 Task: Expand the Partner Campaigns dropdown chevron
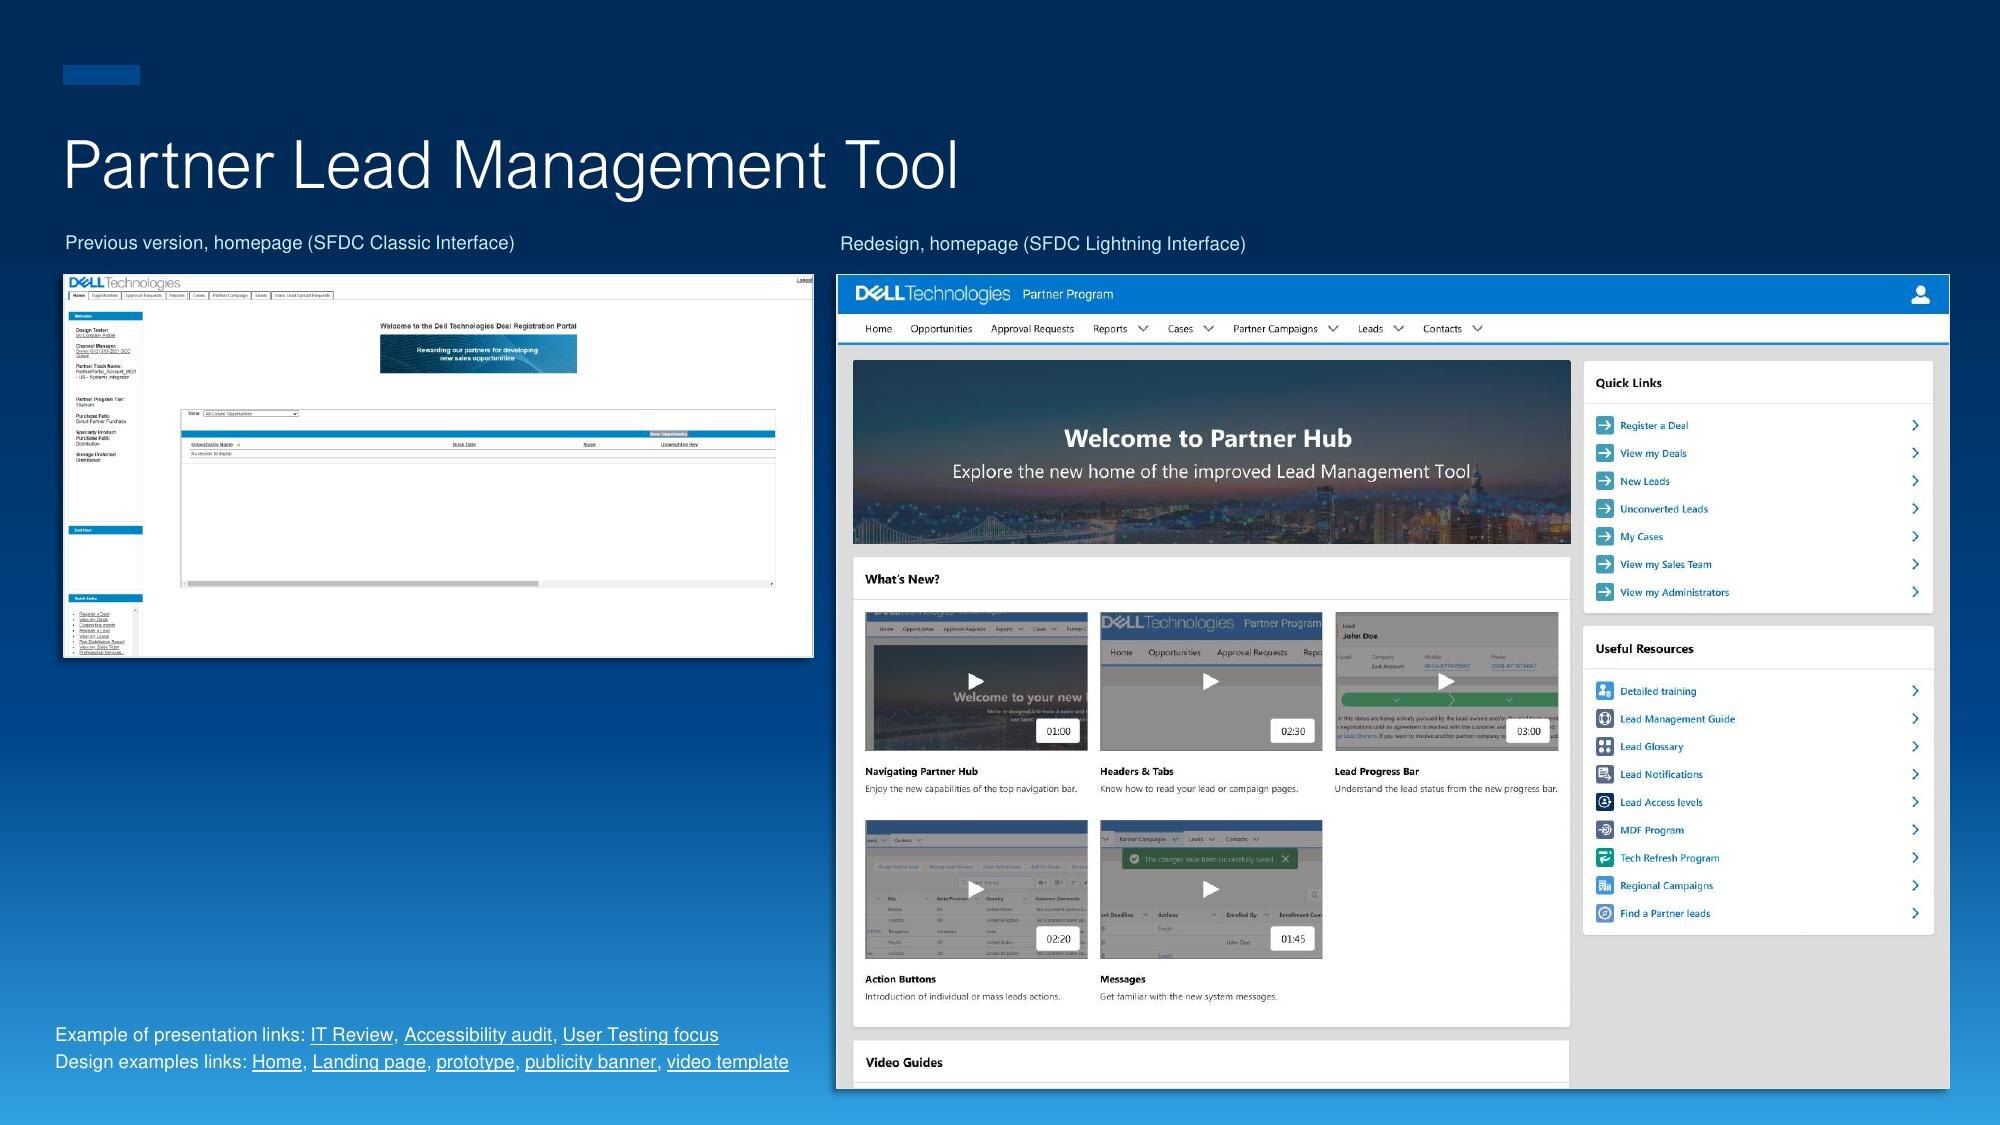1333,329
